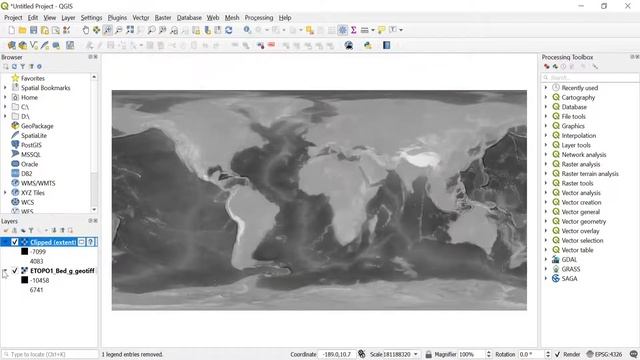Open the Layer menu

[x=68, y=18]
